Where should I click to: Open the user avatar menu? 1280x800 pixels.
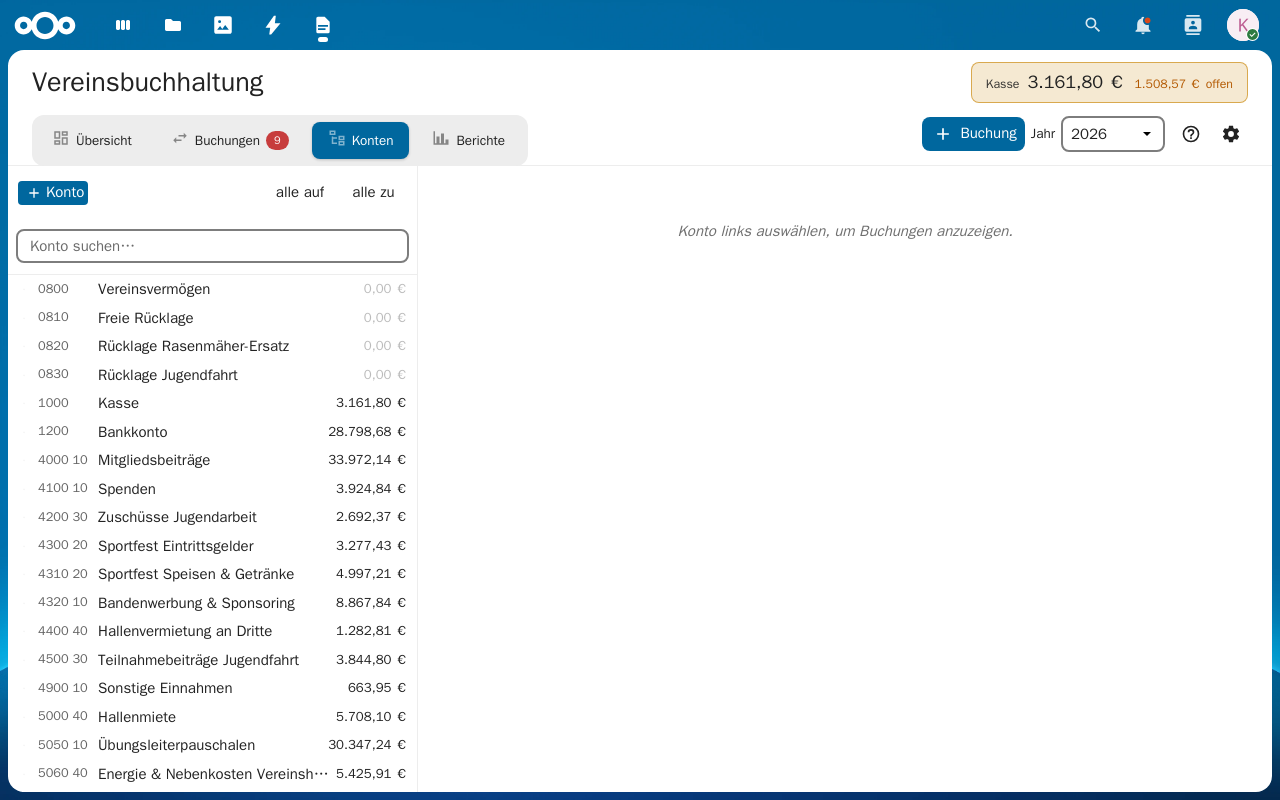coord(1243,25)
